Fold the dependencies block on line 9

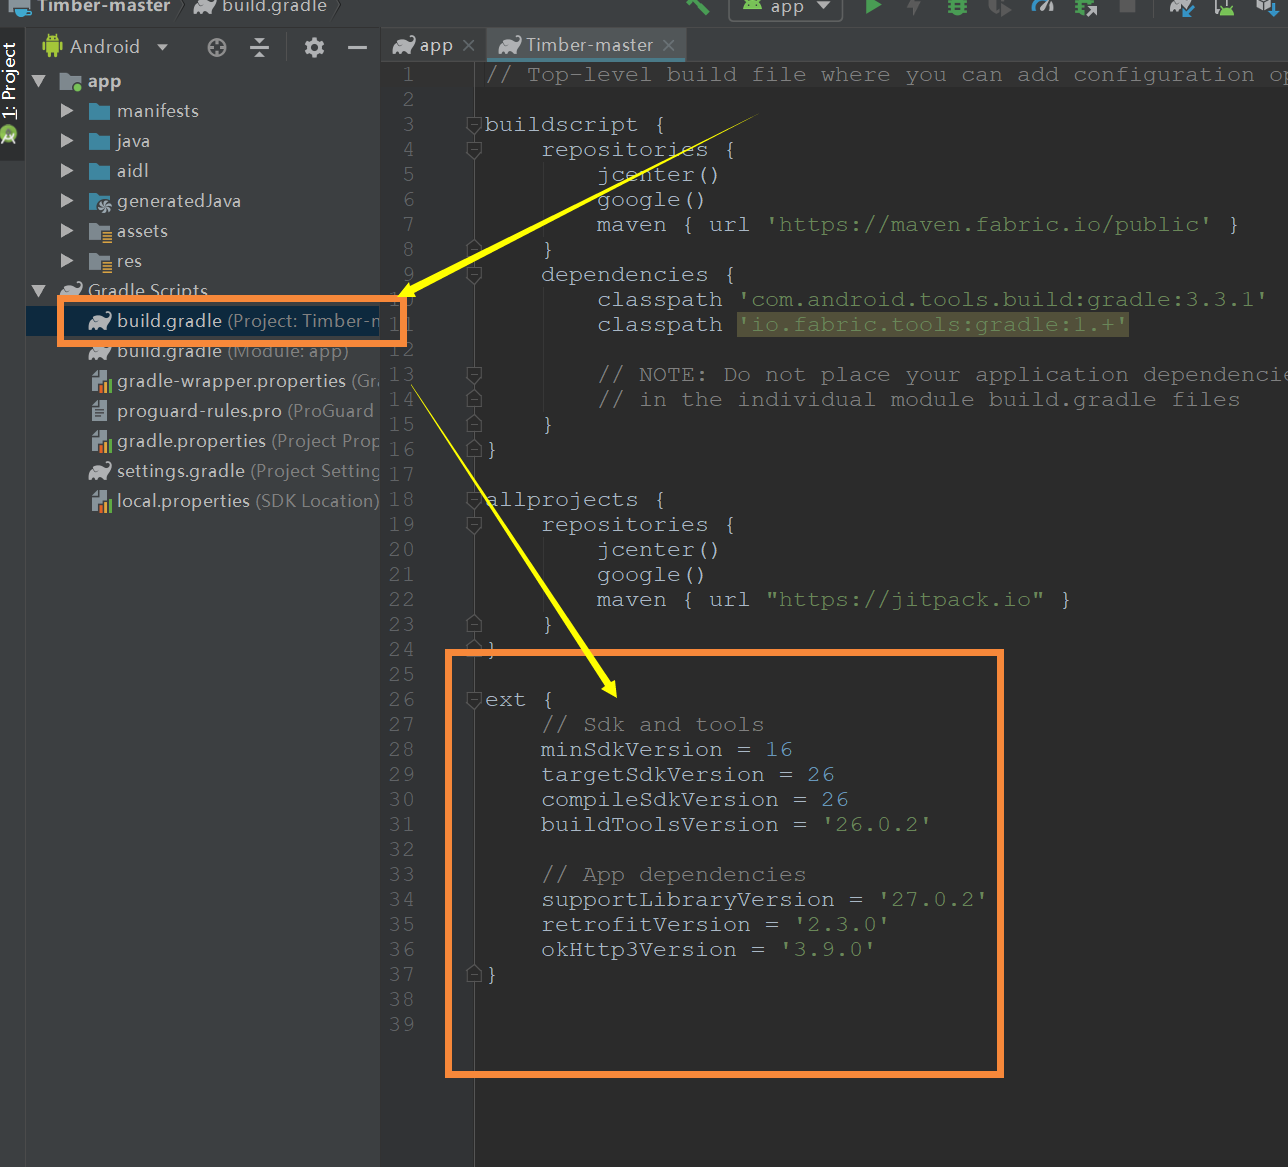[x=474, y=275]
